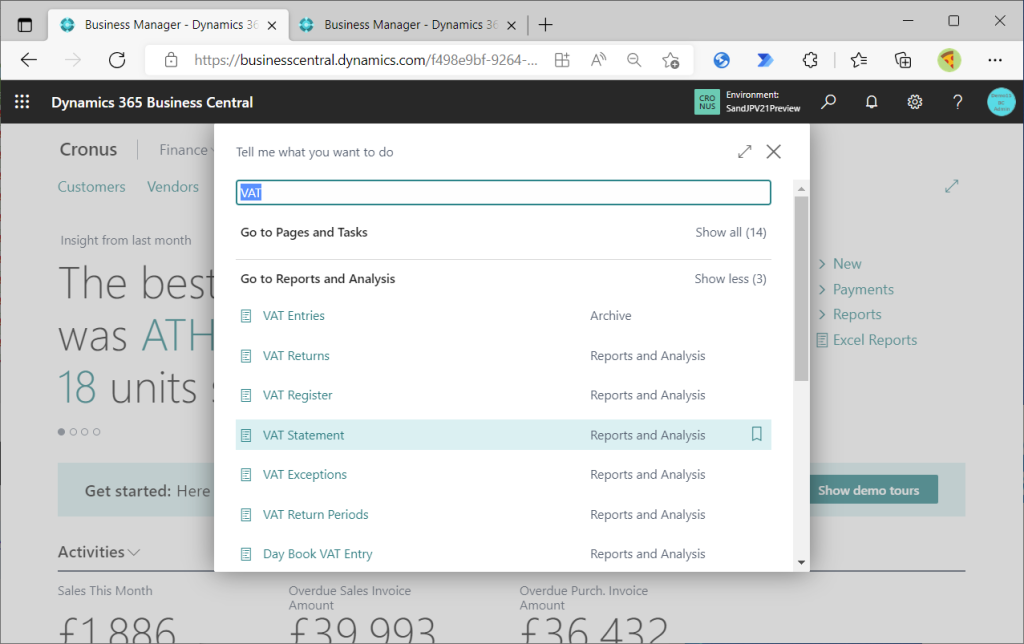This screenshot has width=1024, height=644.
Task: Open the browser profile picture
Action: [x=949, y=60]
